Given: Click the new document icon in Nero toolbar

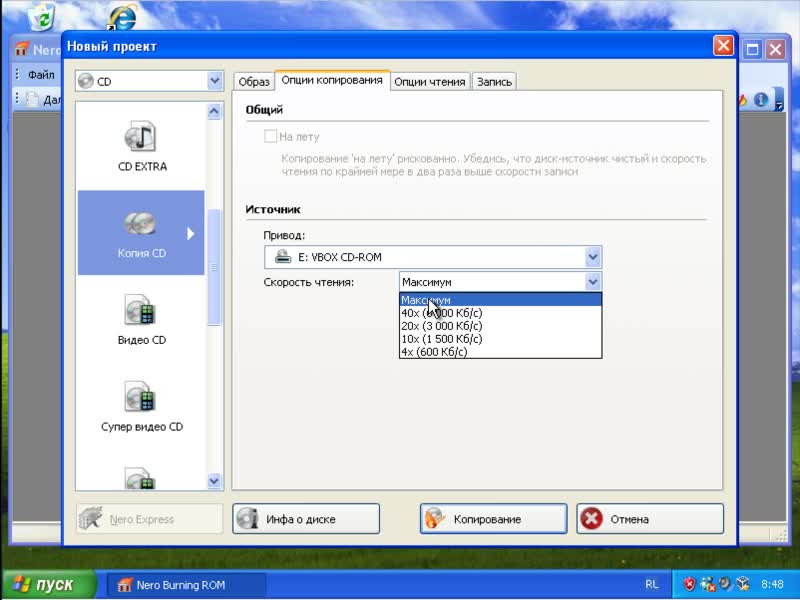Looking at the screenshot, I should click(x=32, y=99).
